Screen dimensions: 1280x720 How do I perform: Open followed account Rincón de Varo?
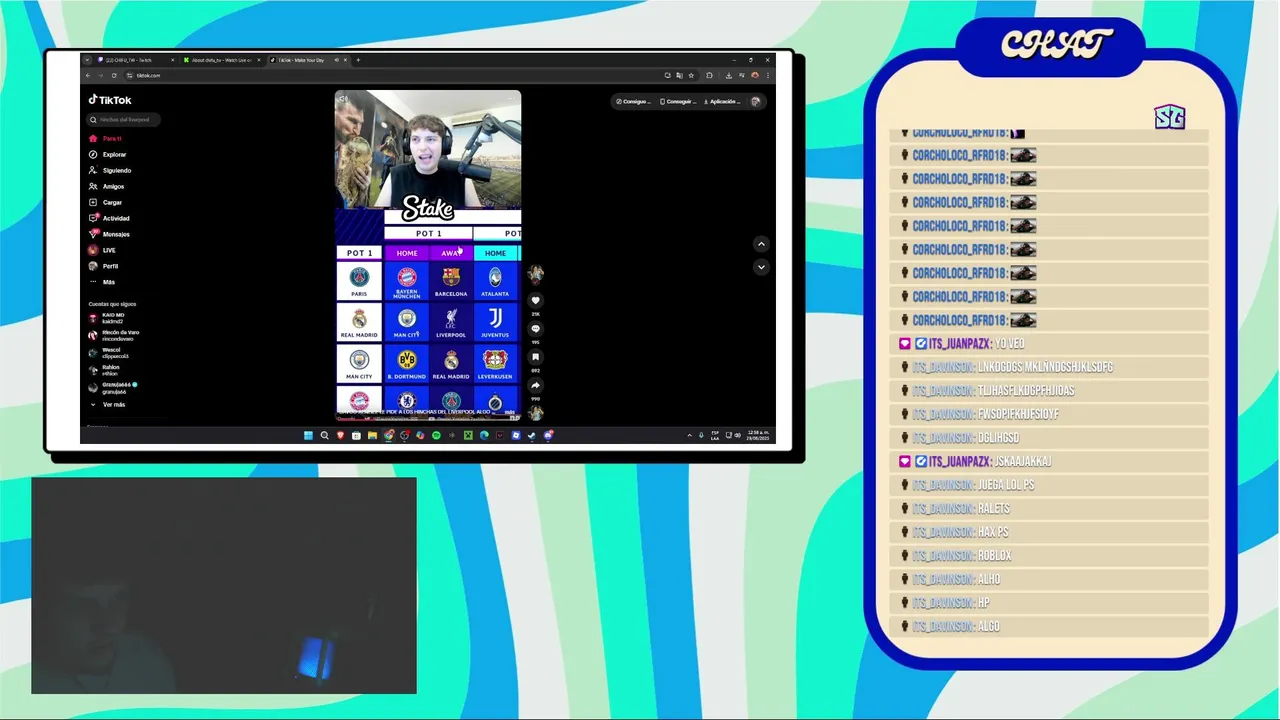click(x=112, y=335)
